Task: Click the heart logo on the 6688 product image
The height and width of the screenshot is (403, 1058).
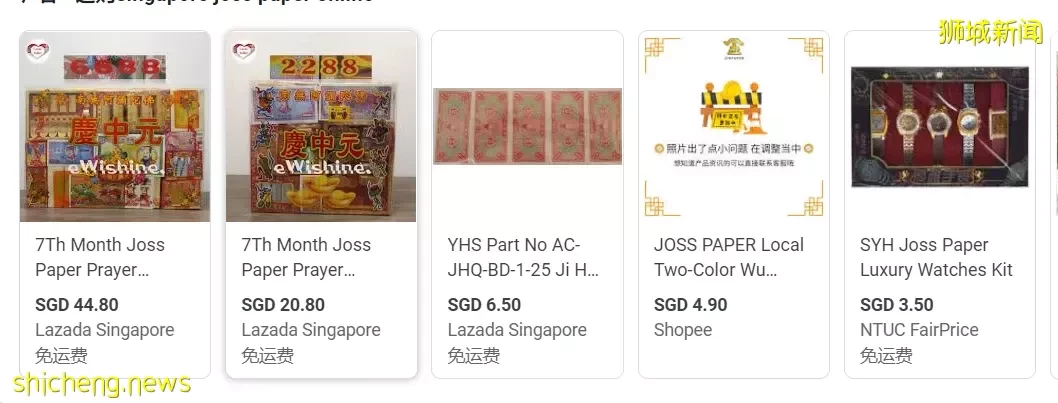Action: pyautogui.click(x=37, y=51)
